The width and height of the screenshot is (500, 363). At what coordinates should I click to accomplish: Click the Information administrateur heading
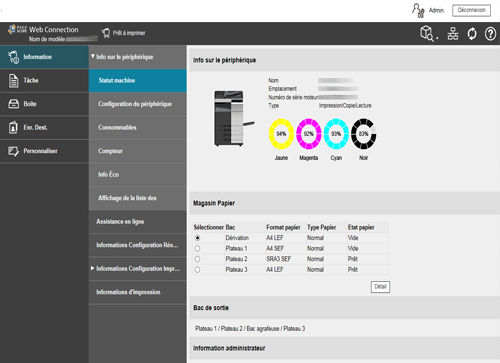[x=229, y=348]
